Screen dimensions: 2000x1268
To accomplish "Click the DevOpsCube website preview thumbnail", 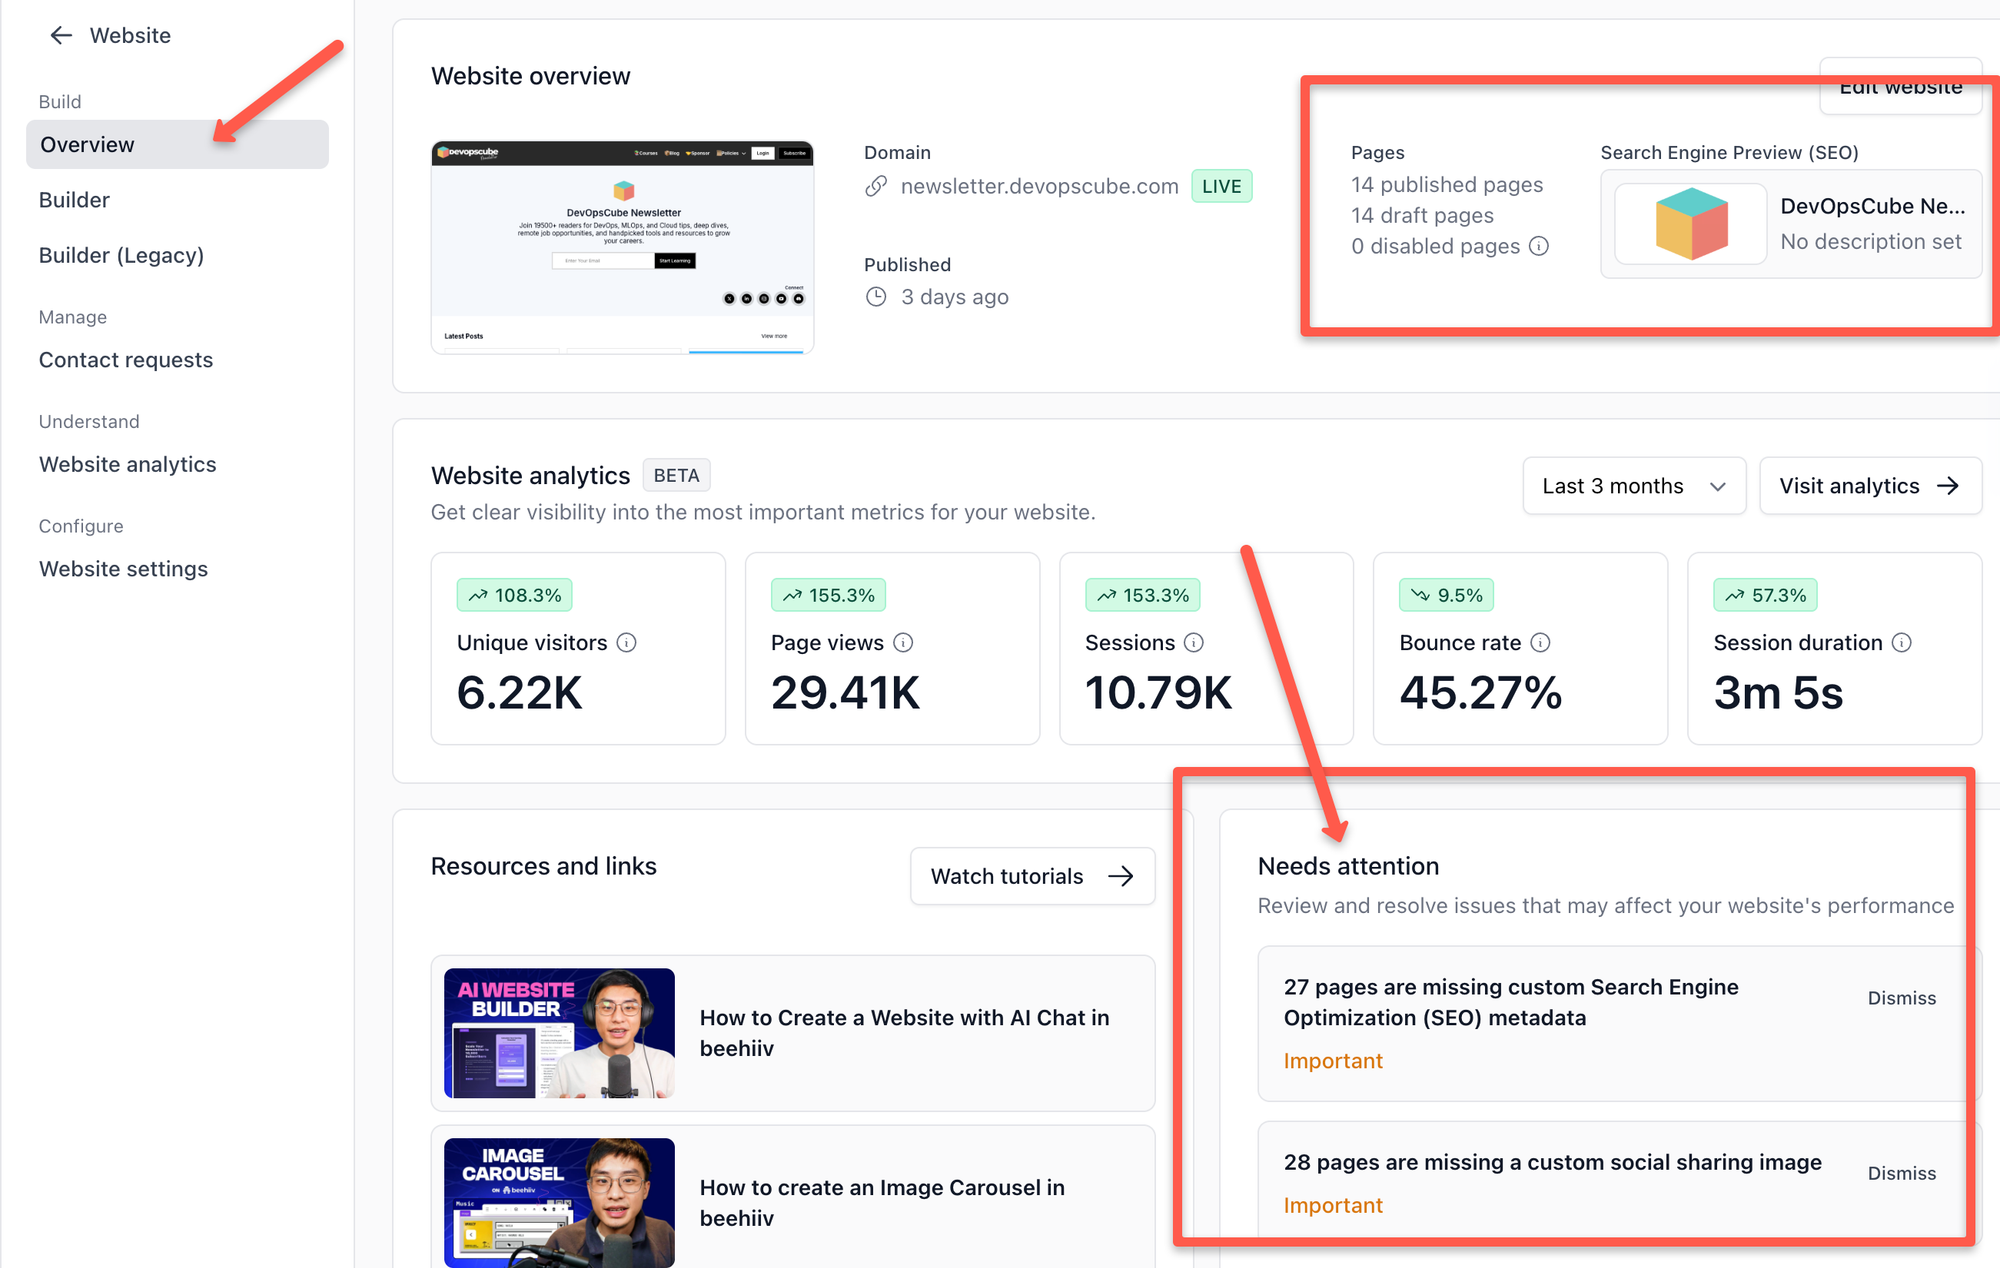I will (x=622, y=247).
